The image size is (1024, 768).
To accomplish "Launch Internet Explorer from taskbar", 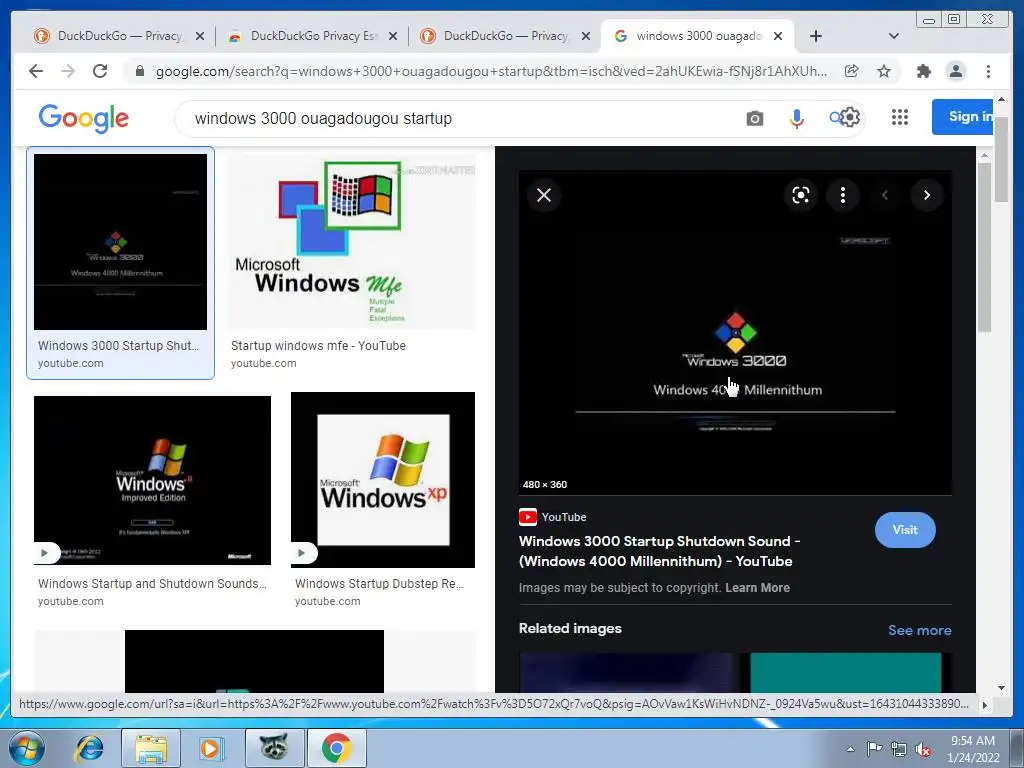I will click(88, 748).
